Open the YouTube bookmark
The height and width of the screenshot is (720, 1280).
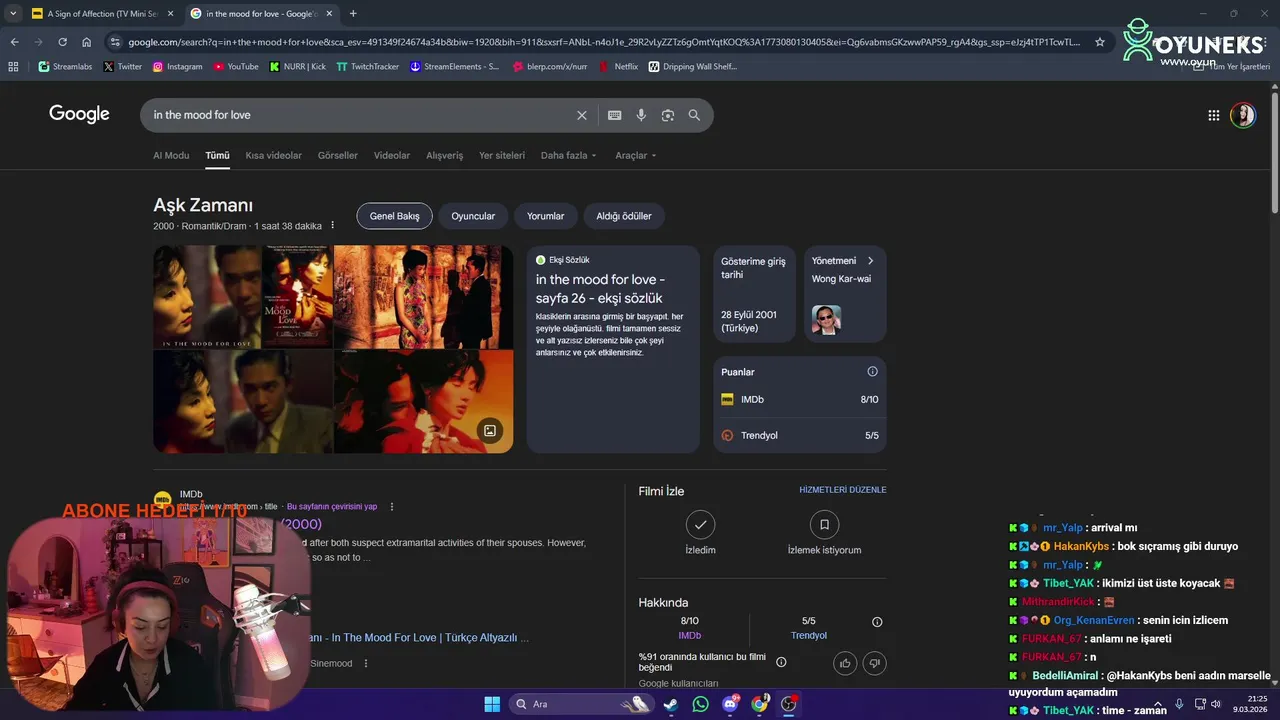pos(236,66)
